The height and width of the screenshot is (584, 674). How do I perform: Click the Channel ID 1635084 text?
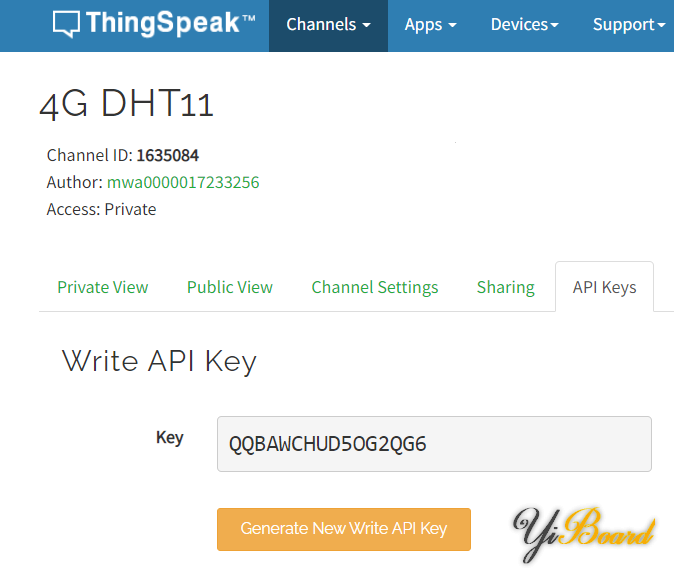pyautogui.click(x=123, y=155)
